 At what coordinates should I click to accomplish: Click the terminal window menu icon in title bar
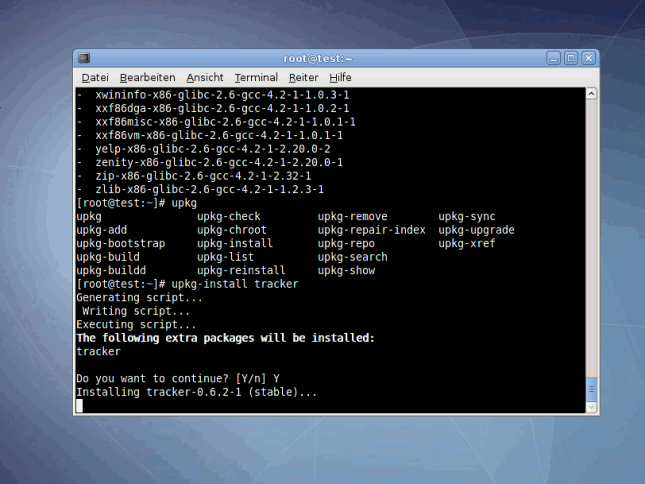[84, 58]
